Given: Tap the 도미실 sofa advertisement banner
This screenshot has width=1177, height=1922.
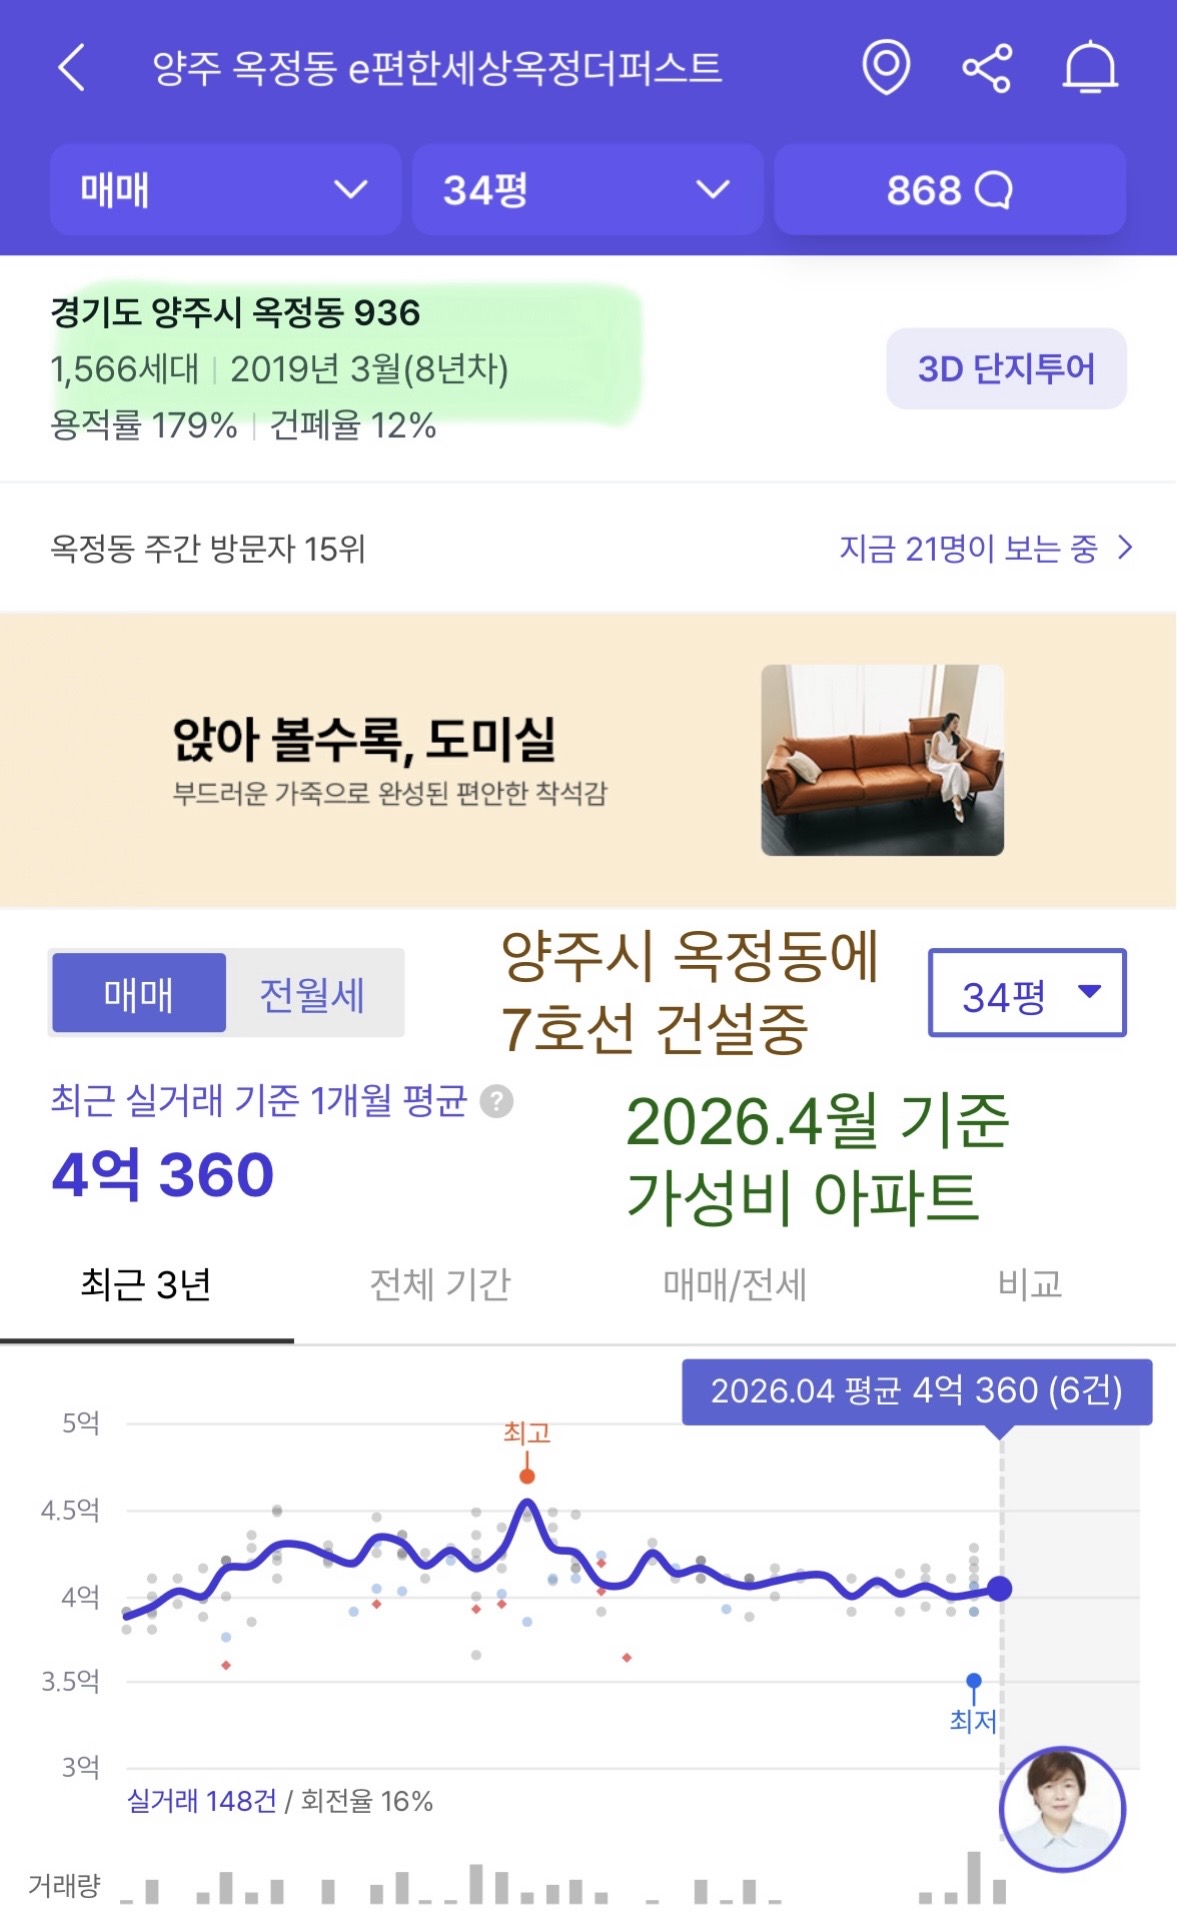Looking at the screenshot, I should pyautogui.click(x=588, y=760).
